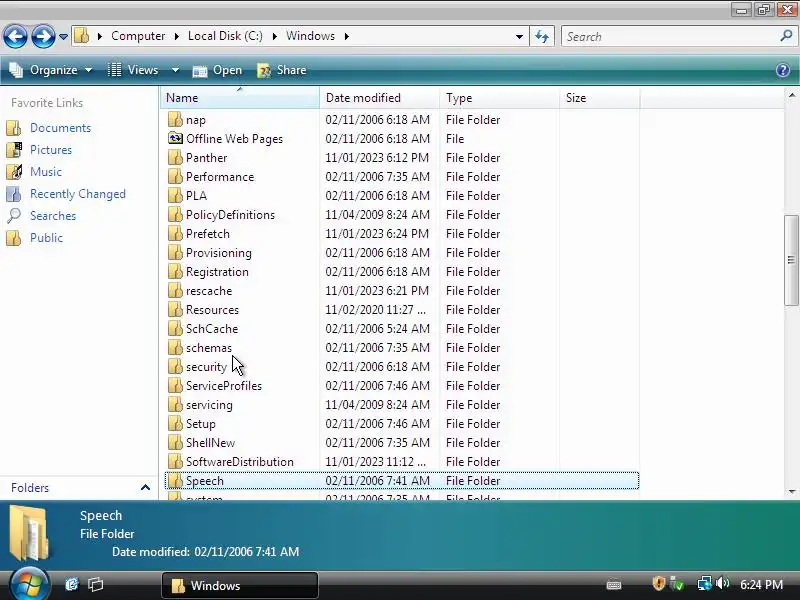Sort by the Name column header
Screen dimensions: 800x600
point(239,97)
